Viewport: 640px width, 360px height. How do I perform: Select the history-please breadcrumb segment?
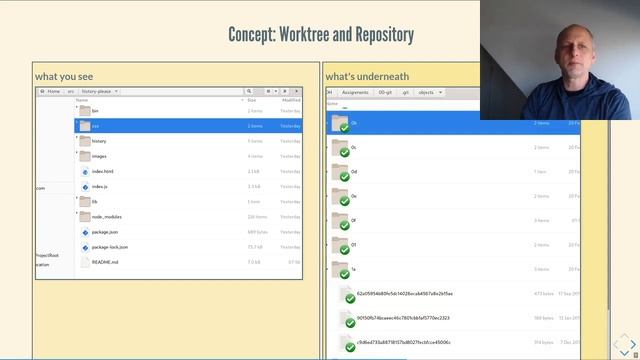(x=96, y=91)
